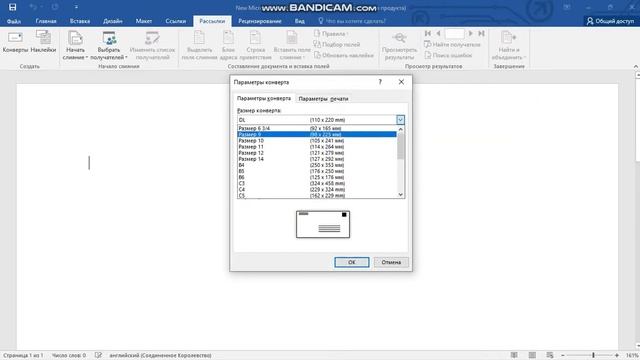Screen dimensions: 640x360
Task: Select Размер 9 in the list
Action: tap(317, 134)
